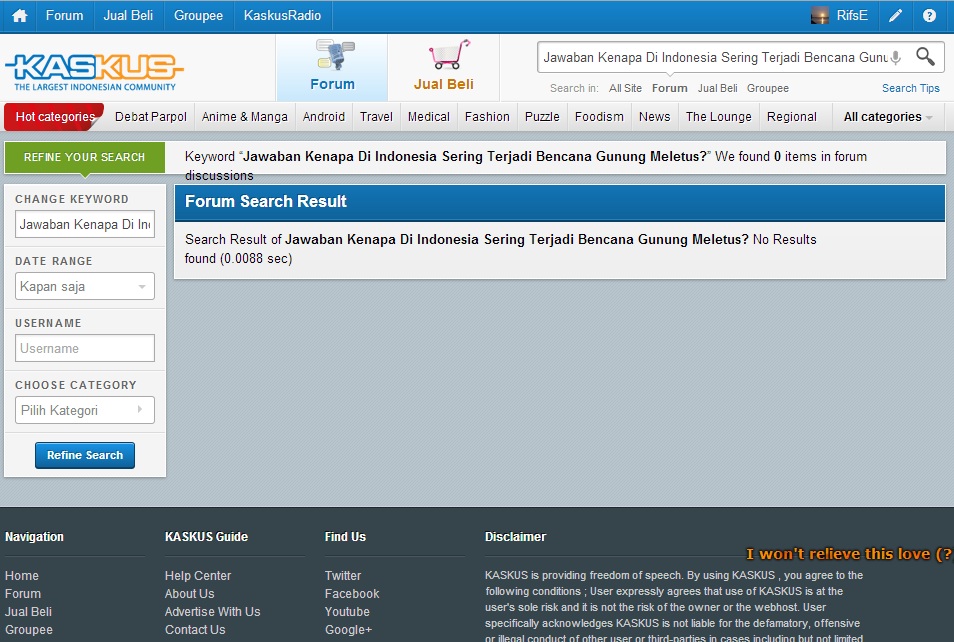
Task: Search in Jual Beli option
Action: [x=717, y=88]
